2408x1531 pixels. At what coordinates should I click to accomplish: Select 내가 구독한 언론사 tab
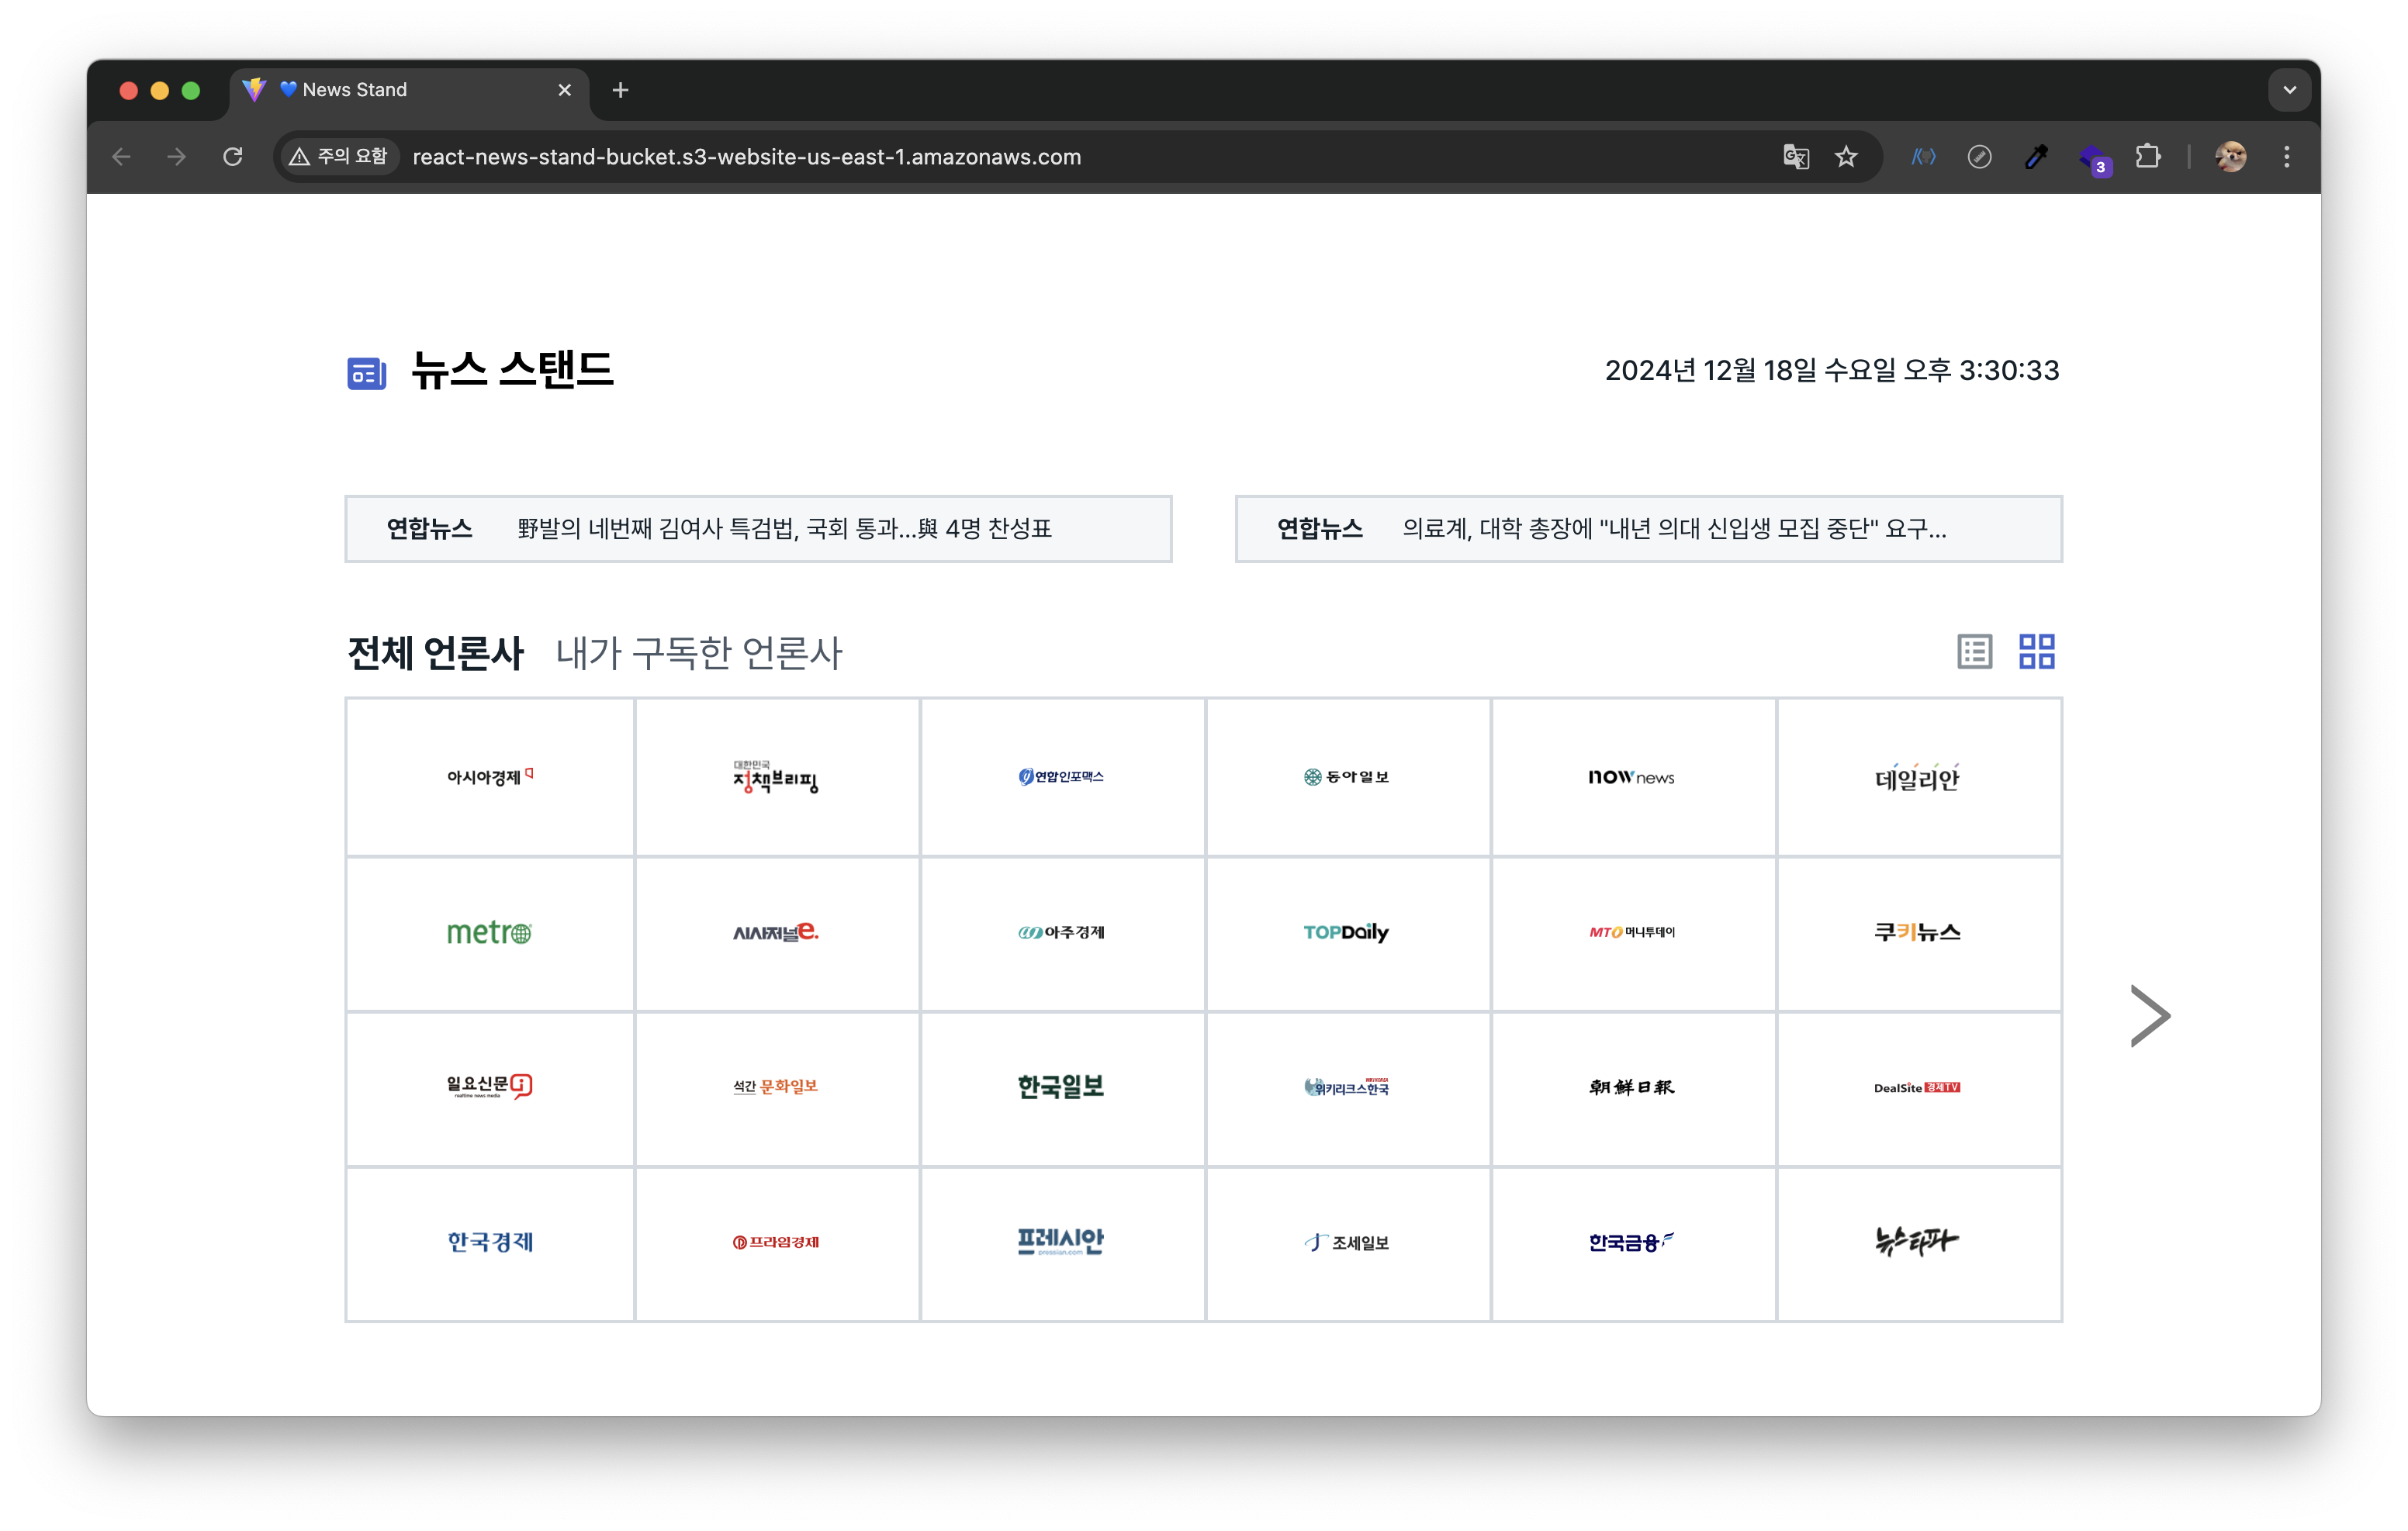[699, 653]
